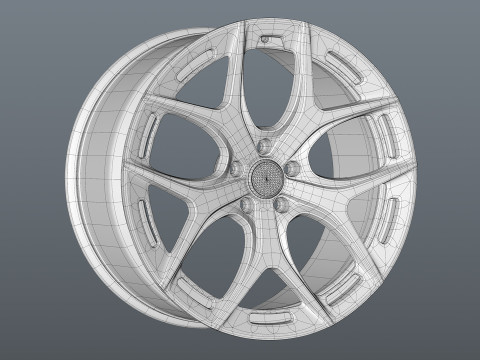The height and width of the screenshot is (360, 480).
Task: Select the bottommost rim slot cutout
Action: tap(271, 319)
